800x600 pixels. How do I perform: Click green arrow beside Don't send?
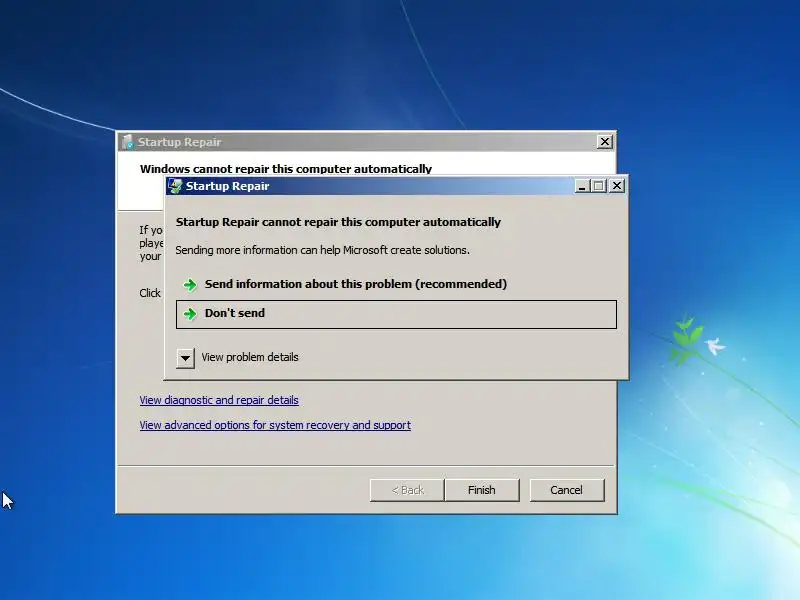[x=190, y=314]
